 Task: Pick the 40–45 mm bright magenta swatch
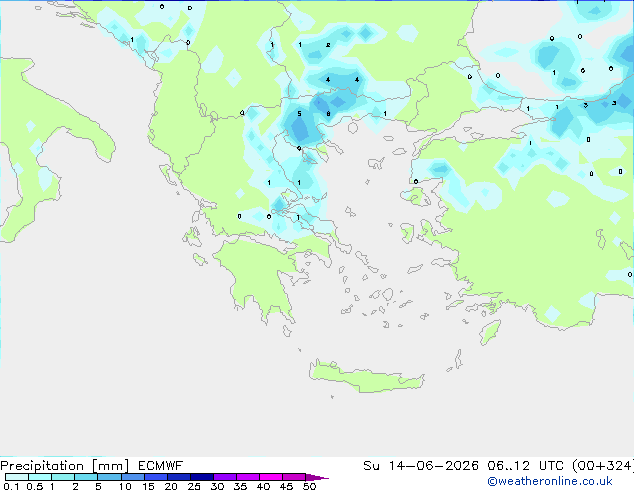coord(271,477)
